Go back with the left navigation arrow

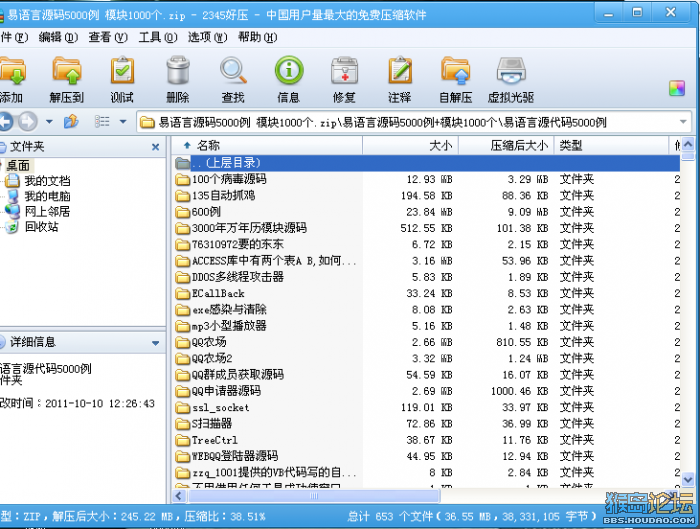coord(5,121)
